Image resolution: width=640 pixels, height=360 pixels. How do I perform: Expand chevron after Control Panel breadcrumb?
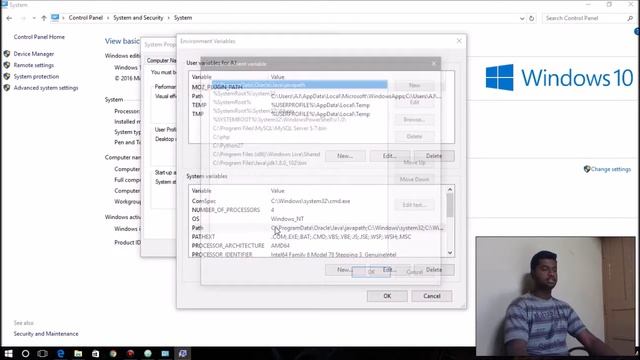(108, 18)
